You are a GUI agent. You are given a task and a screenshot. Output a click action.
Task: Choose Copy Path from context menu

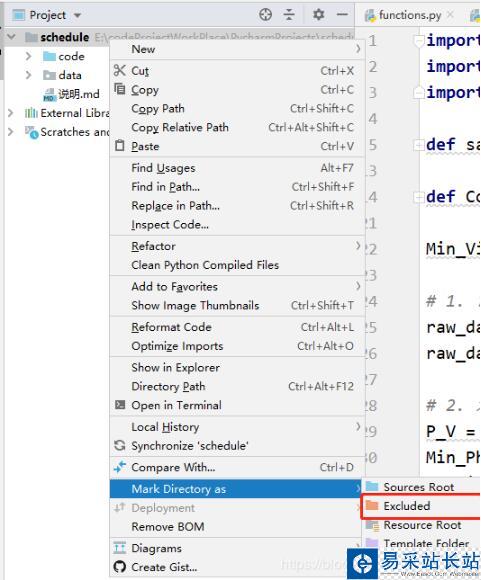[x=237, y=108]
